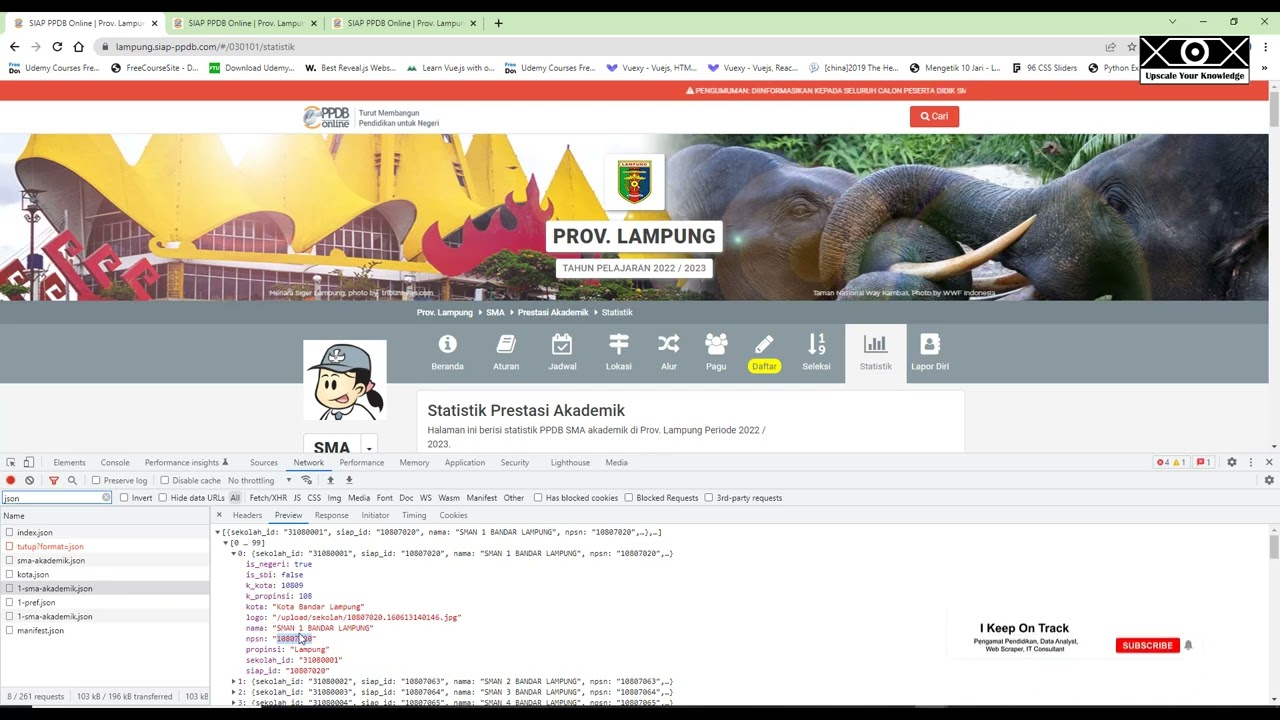Stop recording network log (red dot)
The width and height of the screenshot is (1280, 720).
[11, 481]
